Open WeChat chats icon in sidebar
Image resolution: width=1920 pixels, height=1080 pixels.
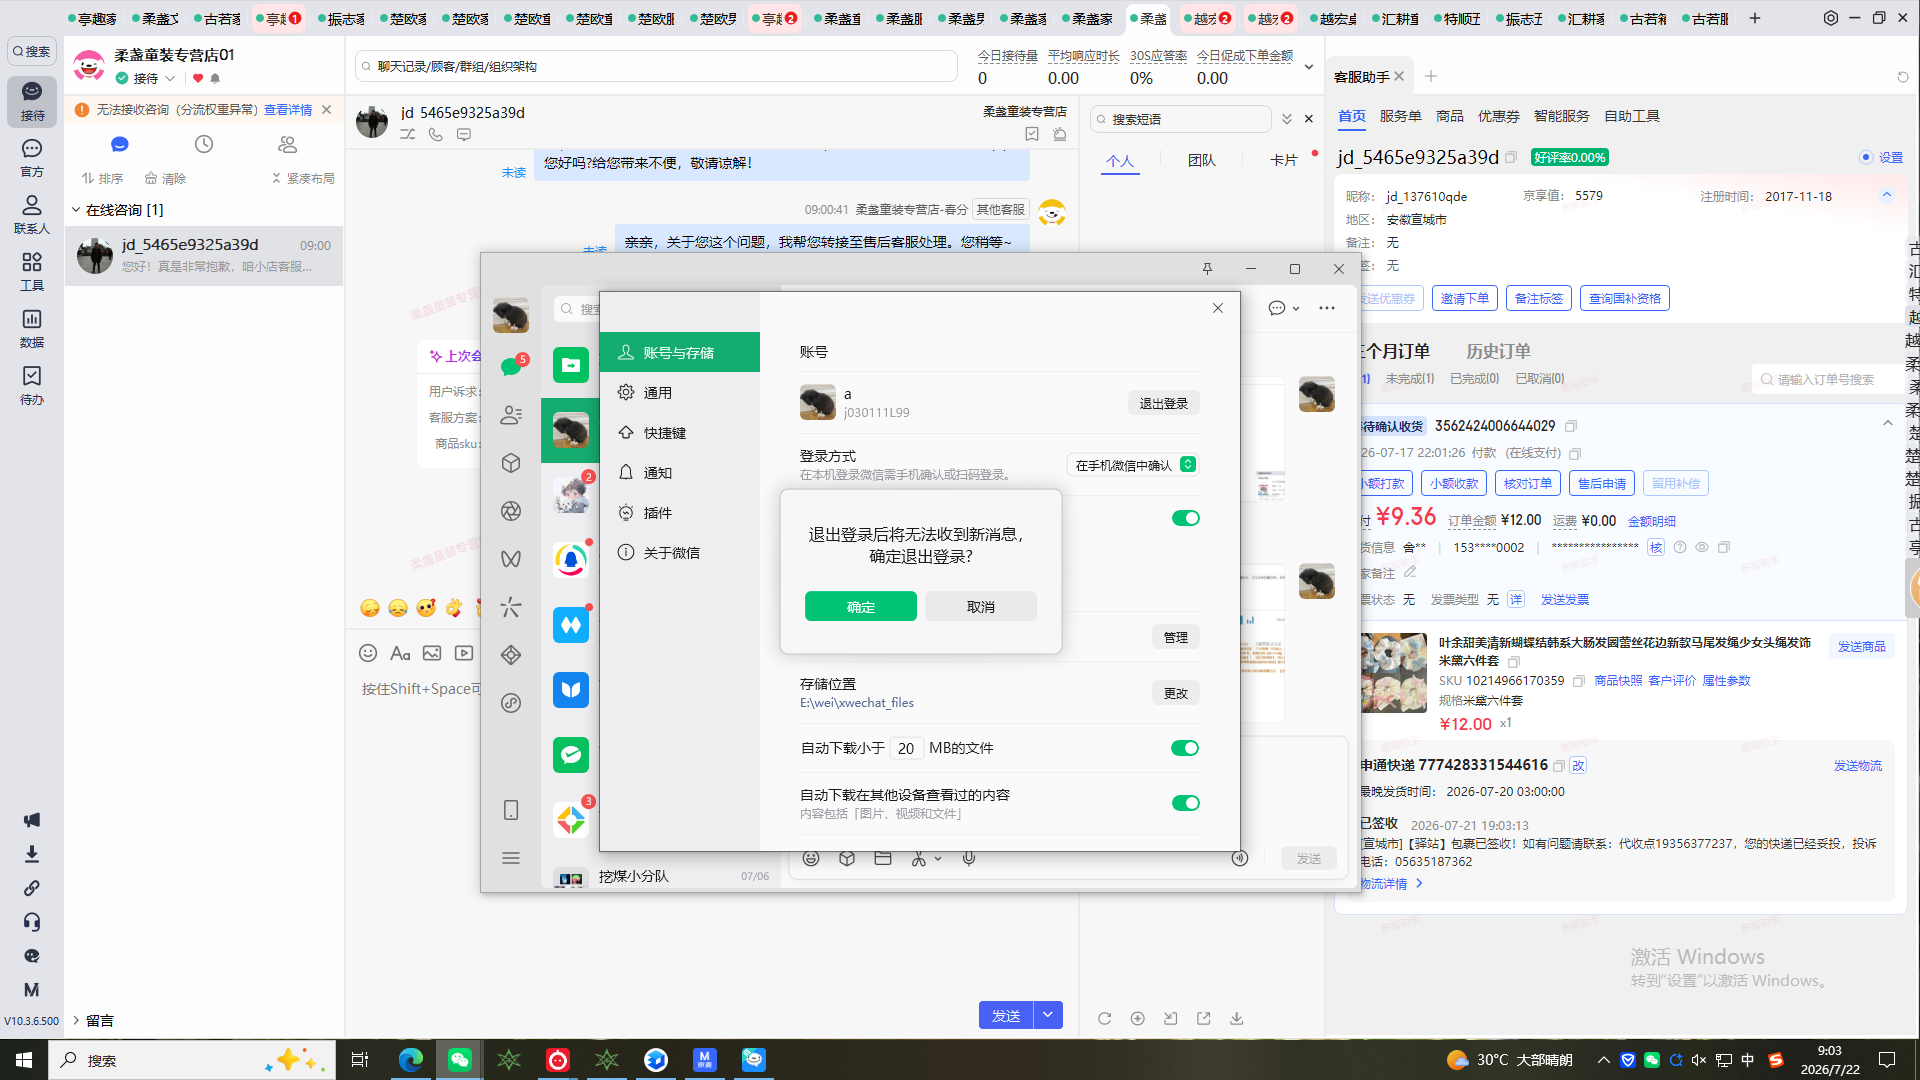click(511, 367)
